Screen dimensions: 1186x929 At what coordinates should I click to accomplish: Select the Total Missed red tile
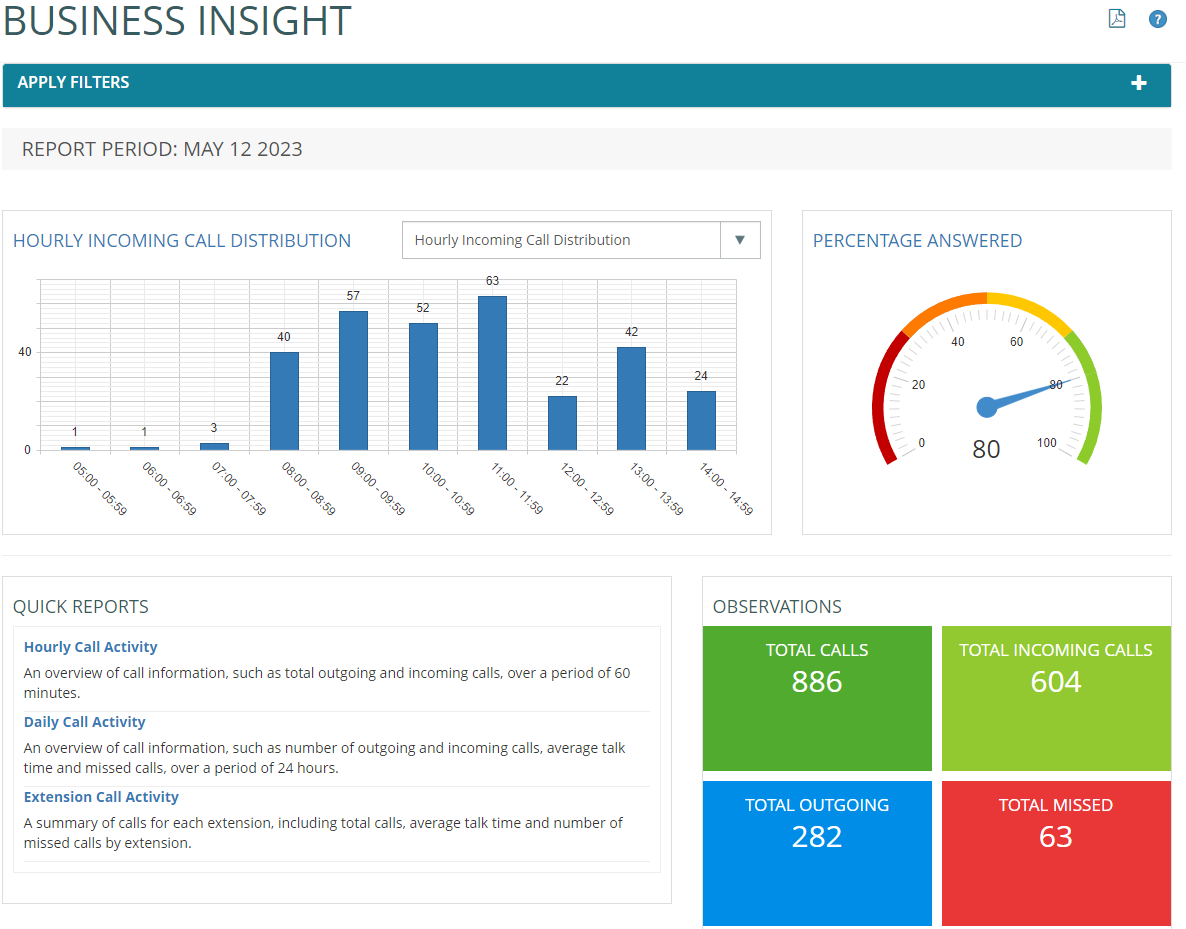coord(1056,853)
